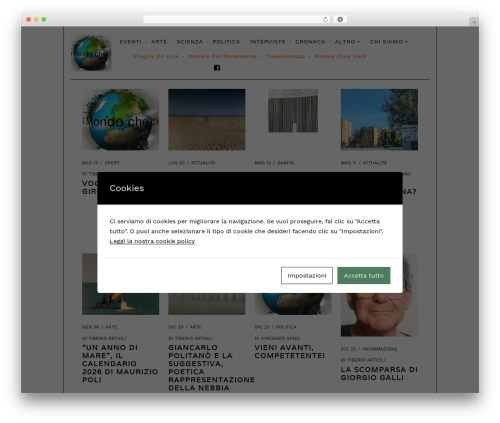The height and width of the screenshot is (423, 500).
Task: Open the ARTE menu item
Action: (x=159, y=42)
